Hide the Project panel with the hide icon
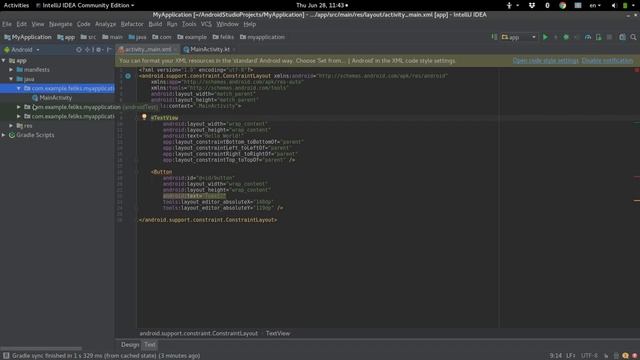Image resolution: width=640 pixels, height=360 pixels. pyautogui.click(x=109, y=49)
